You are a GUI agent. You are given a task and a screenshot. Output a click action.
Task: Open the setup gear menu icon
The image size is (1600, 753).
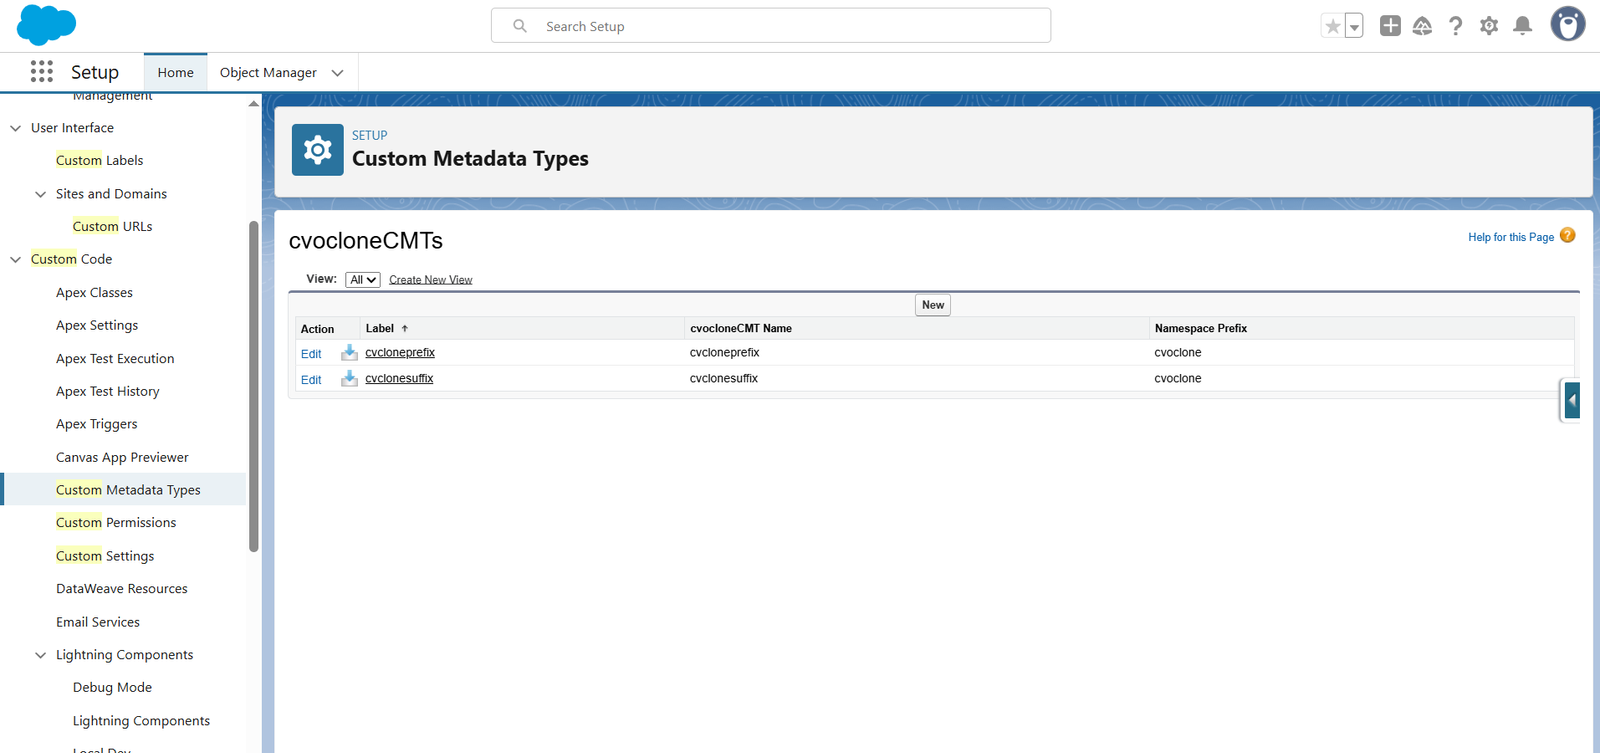pyautogui.click(x=1489, y=26)
